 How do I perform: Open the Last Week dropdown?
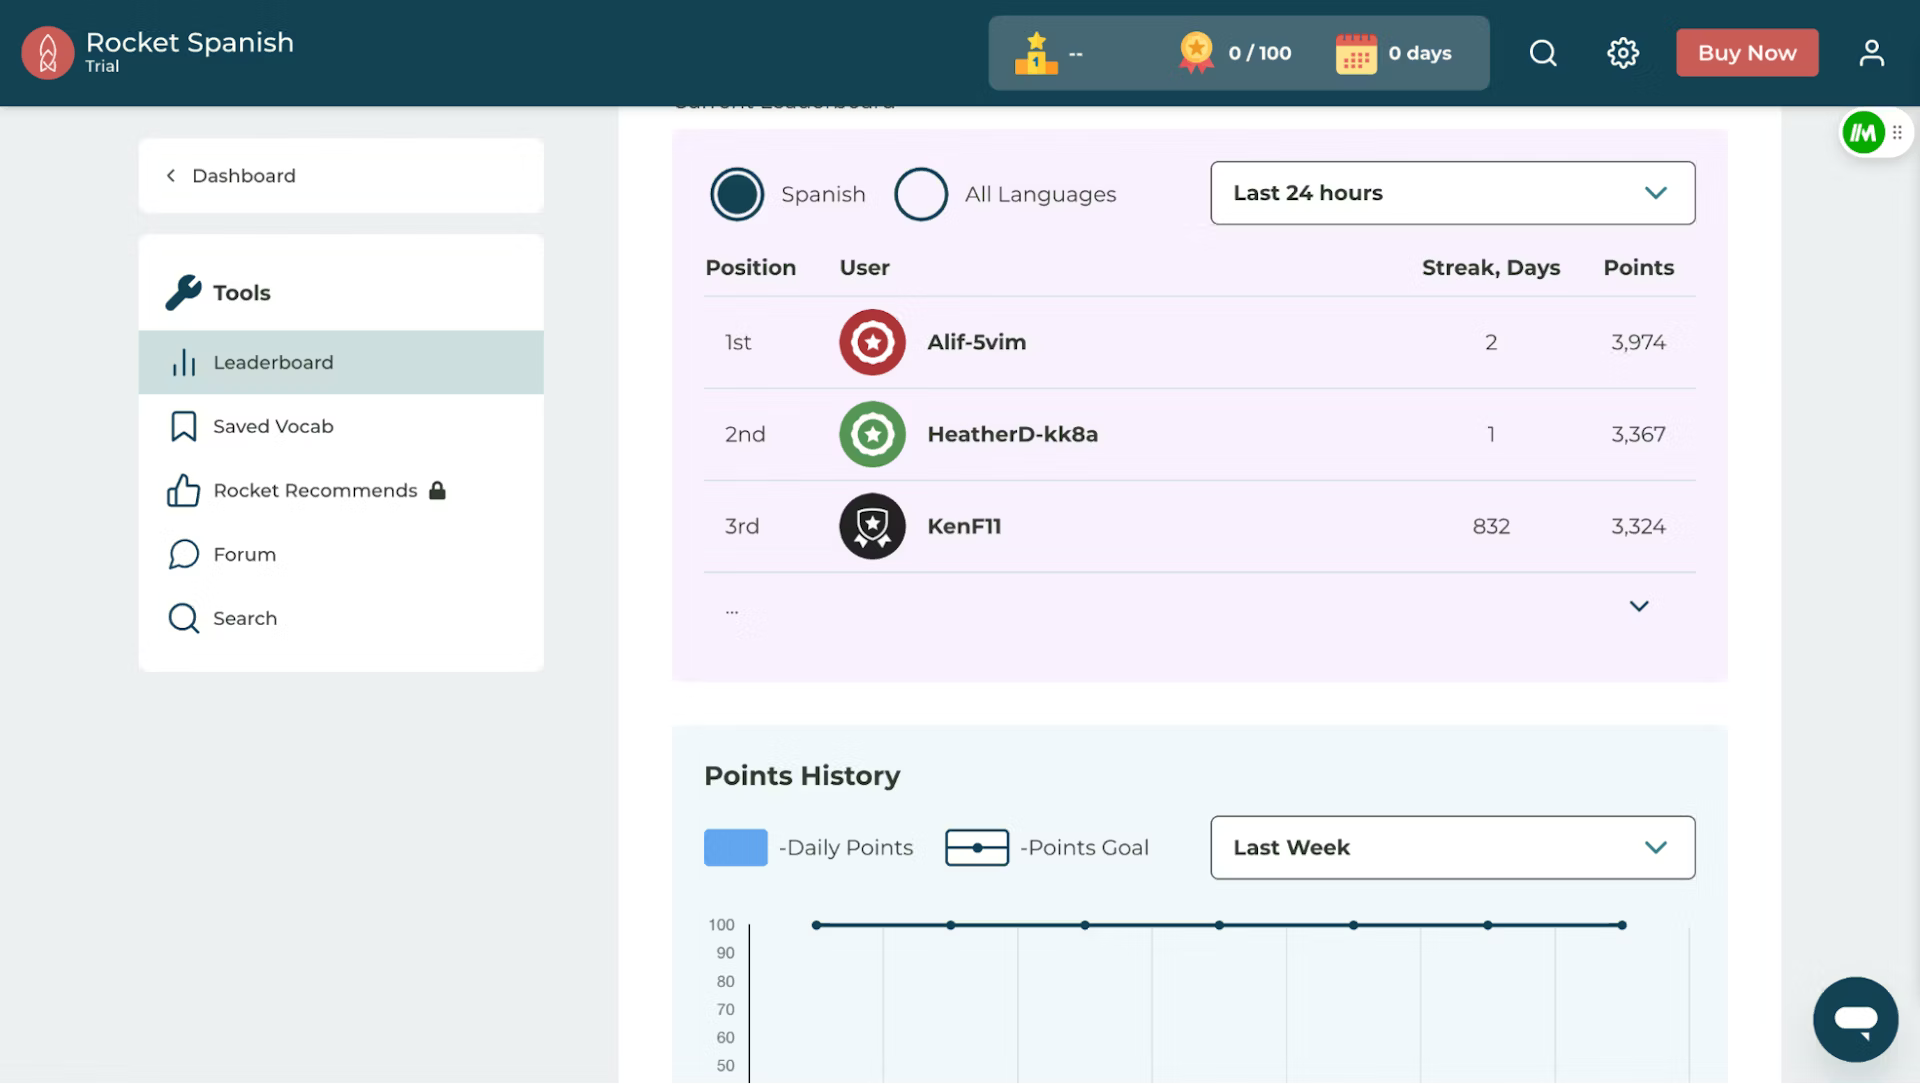(1452, 848)
